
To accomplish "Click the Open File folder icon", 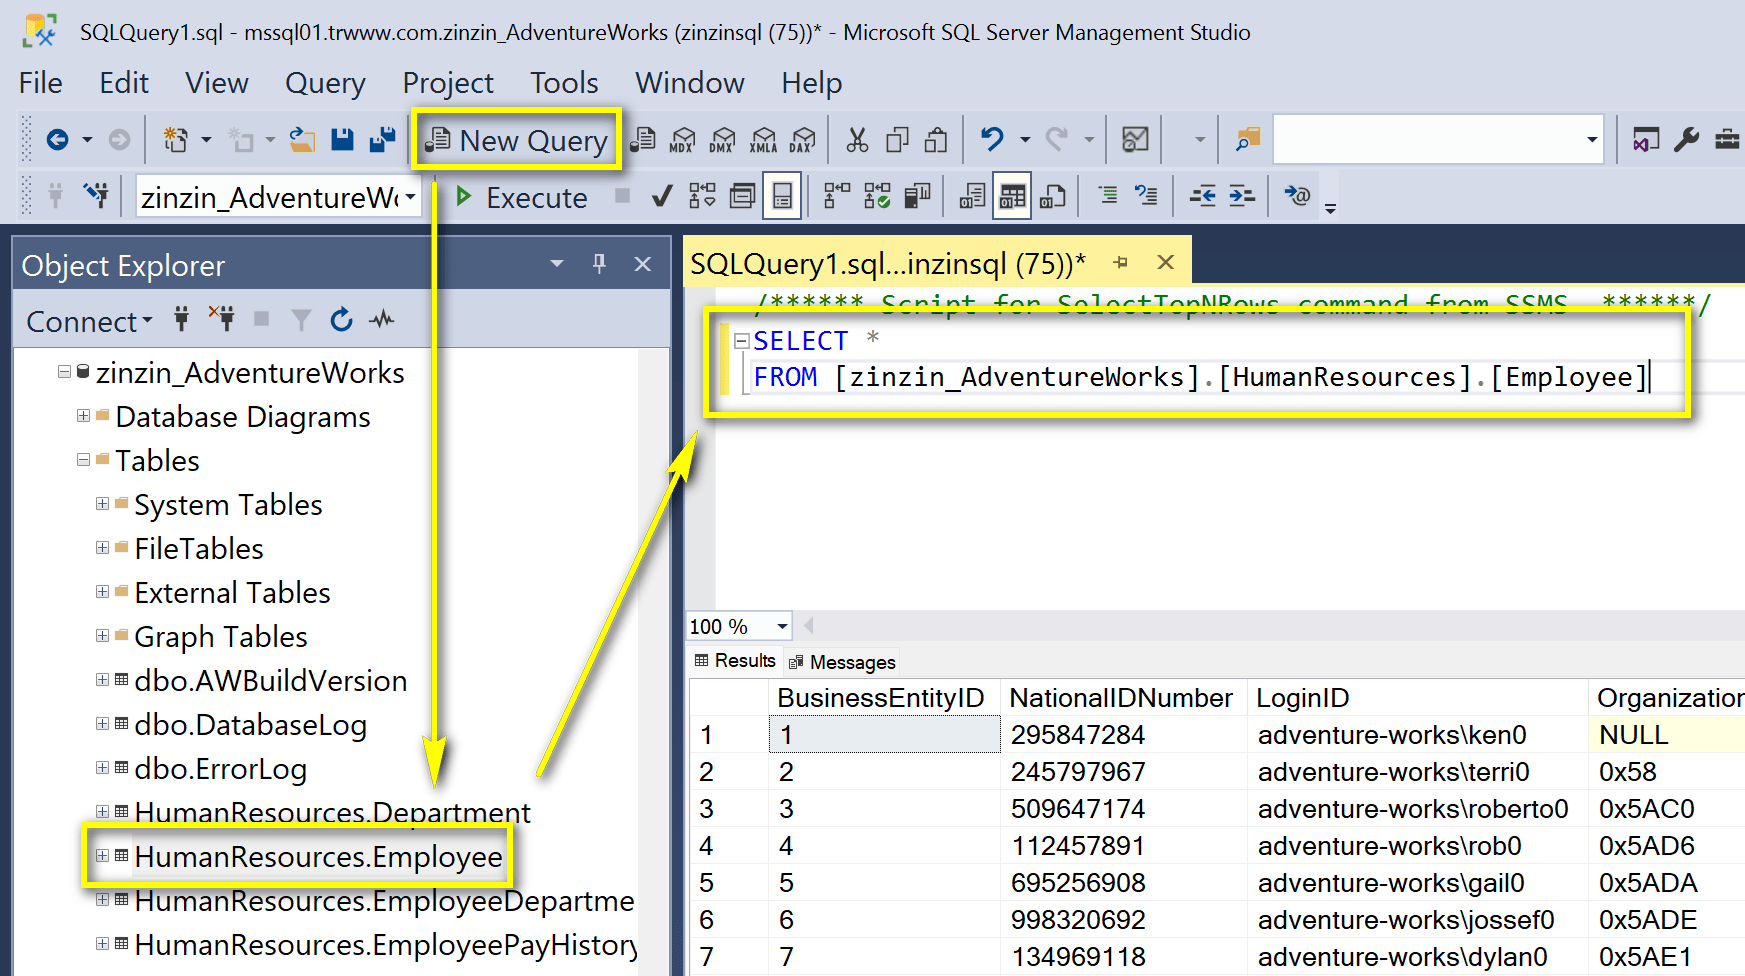I will pyautogui.click(x=302, y=140).
